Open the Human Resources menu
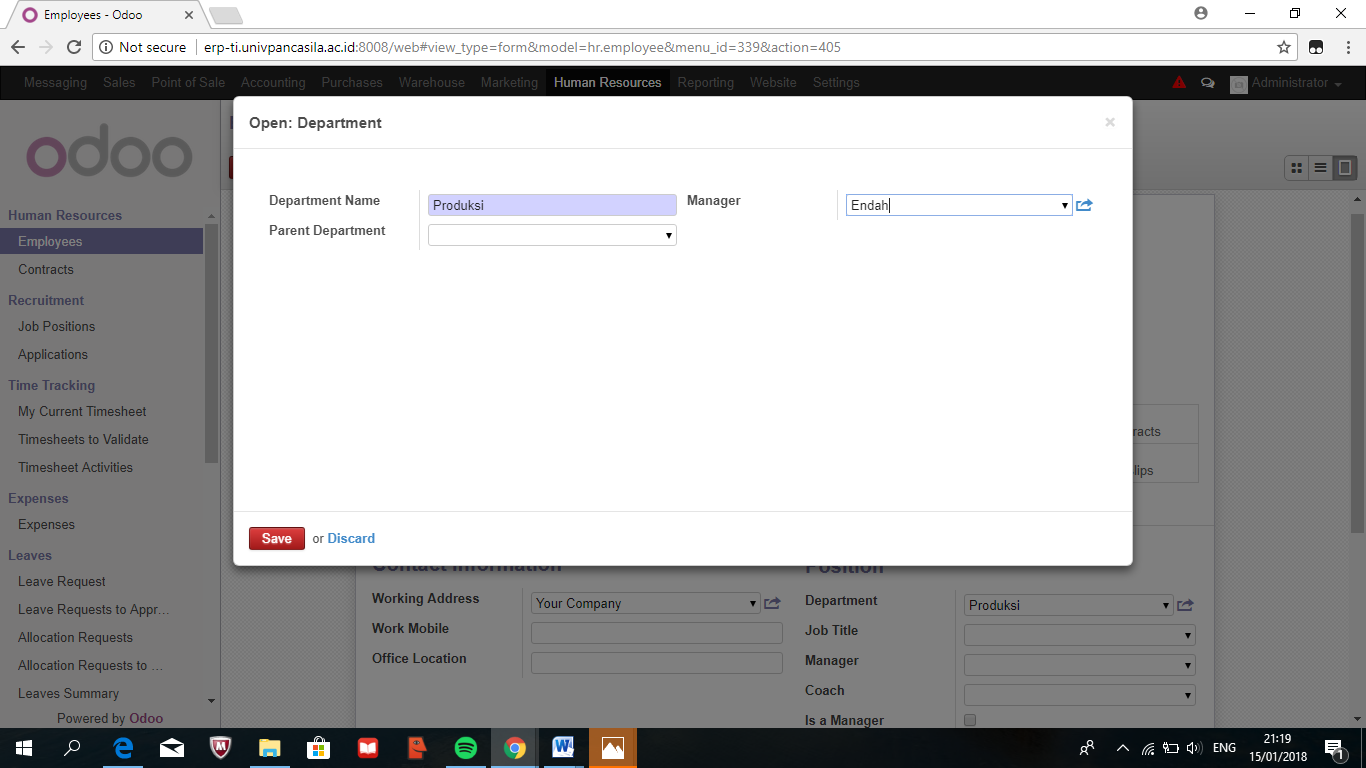 (607, 83)
